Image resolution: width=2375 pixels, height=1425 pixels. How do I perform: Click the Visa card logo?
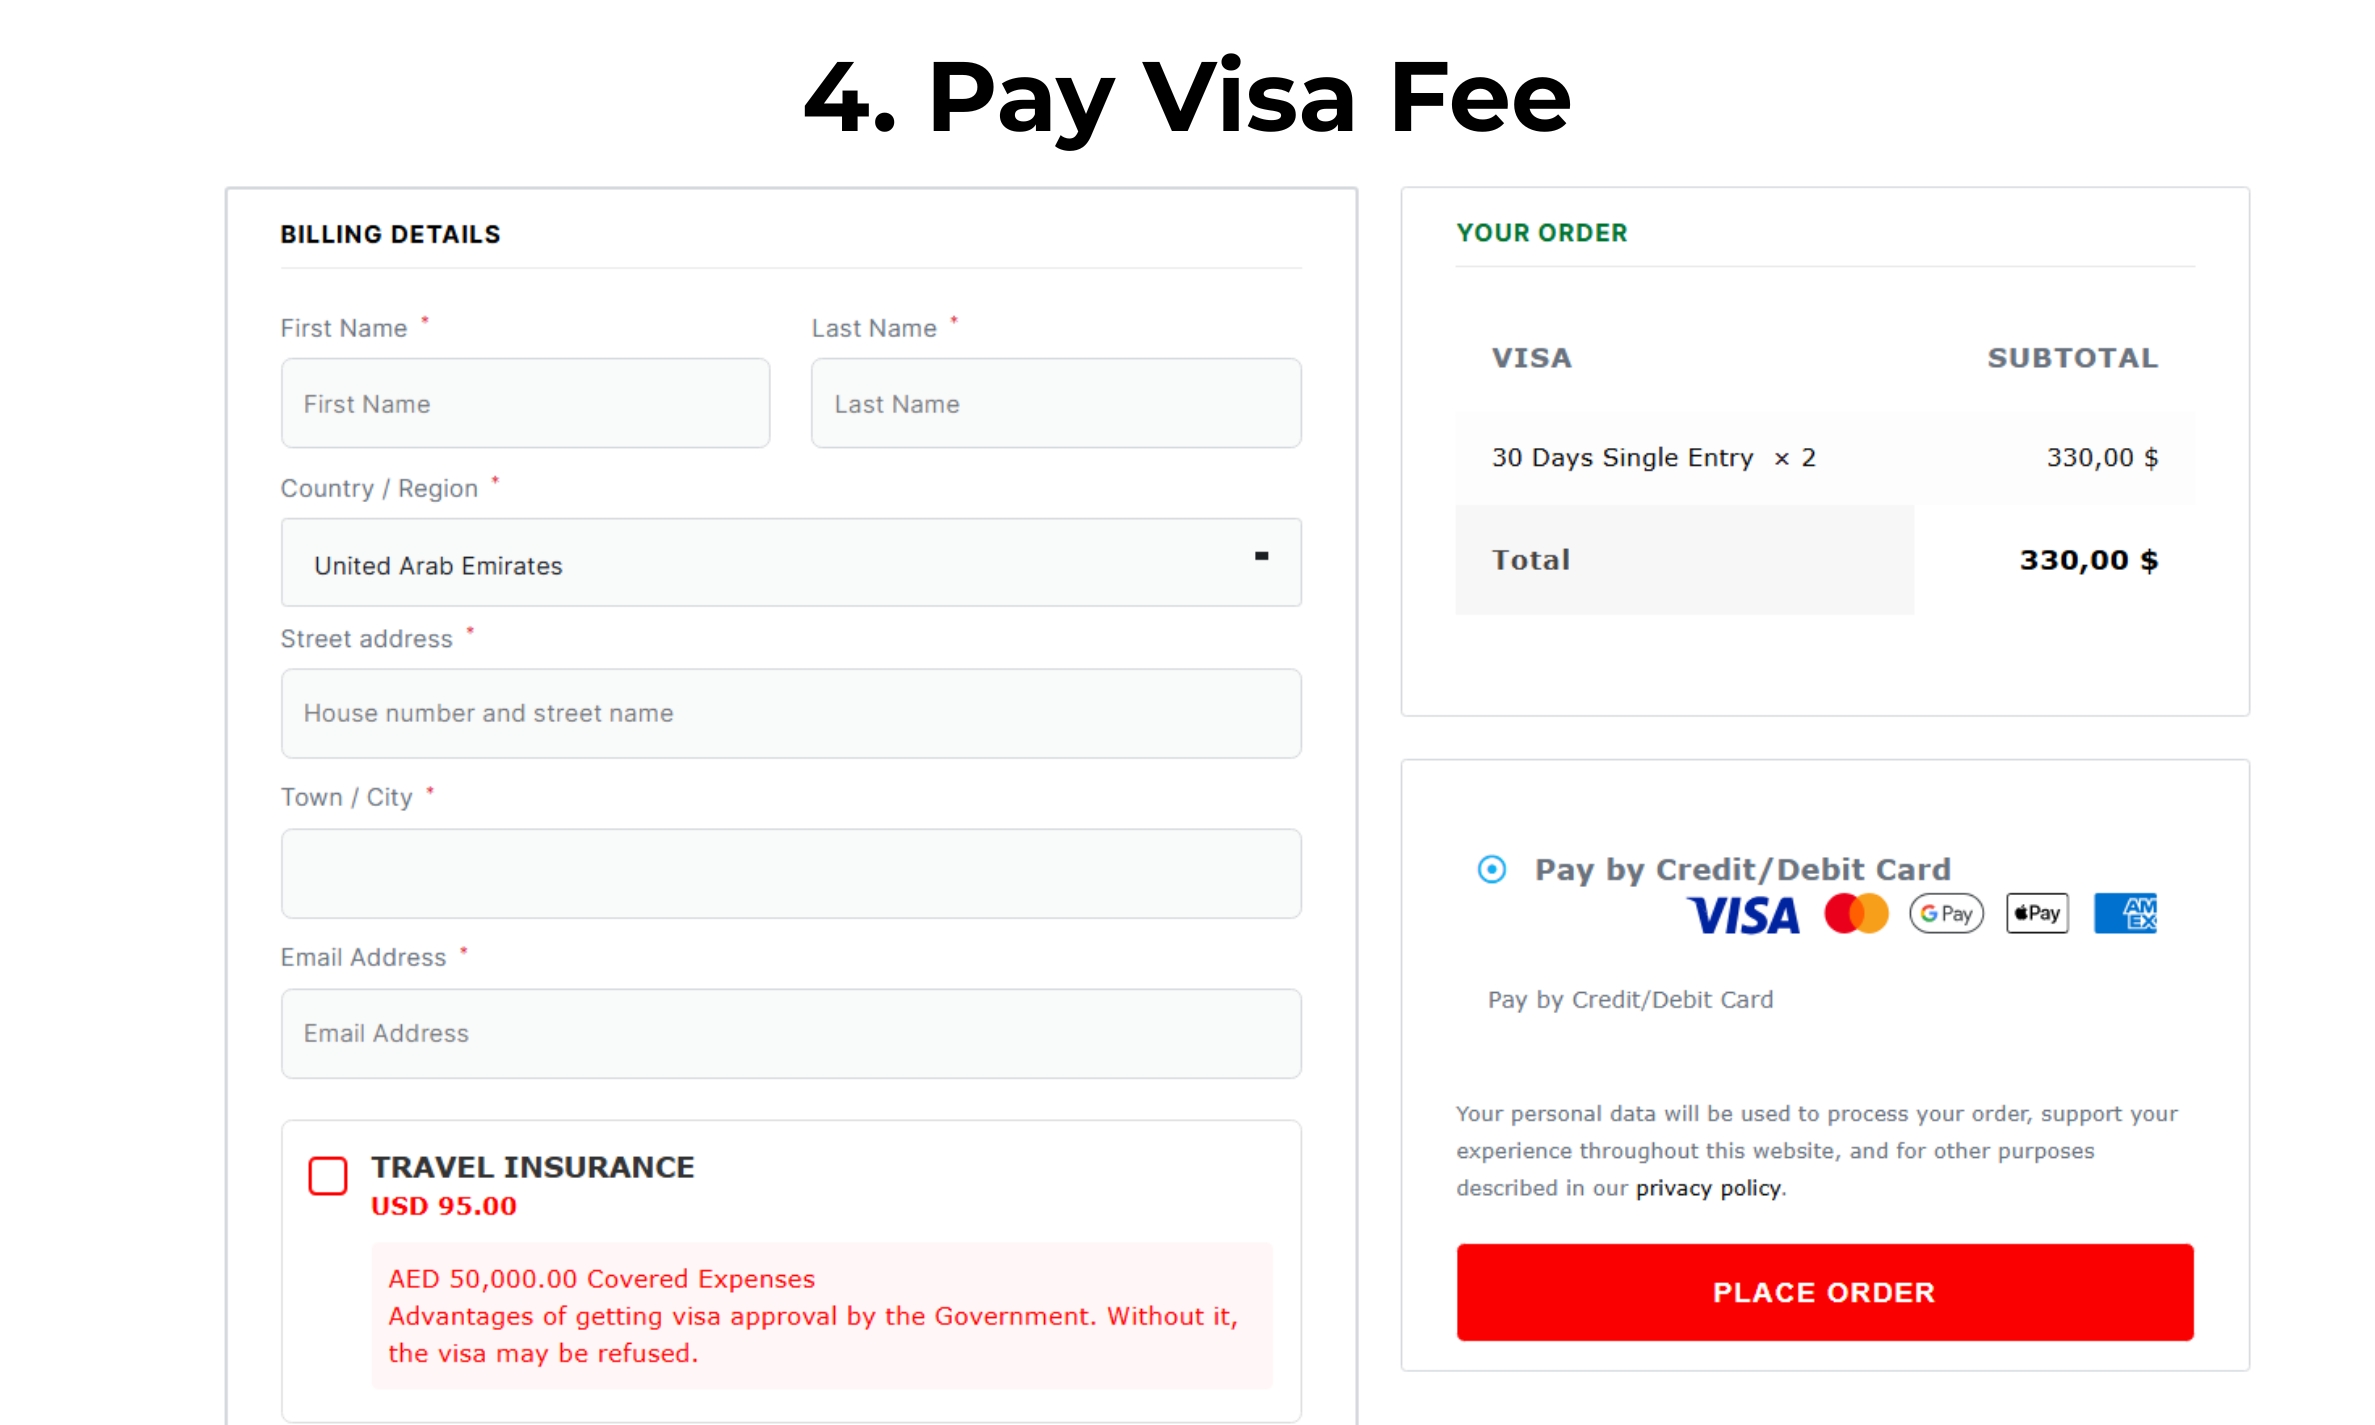[1743, 915]
